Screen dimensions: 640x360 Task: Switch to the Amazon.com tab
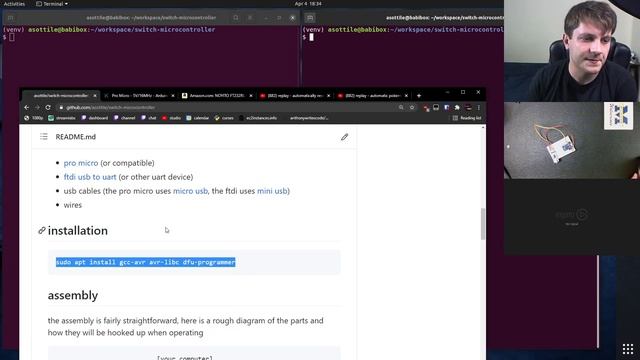pos(216,96)
